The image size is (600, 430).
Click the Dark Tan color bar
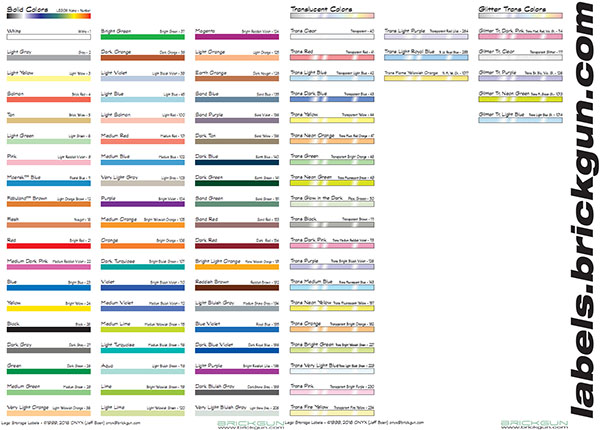tap(237, 142)
